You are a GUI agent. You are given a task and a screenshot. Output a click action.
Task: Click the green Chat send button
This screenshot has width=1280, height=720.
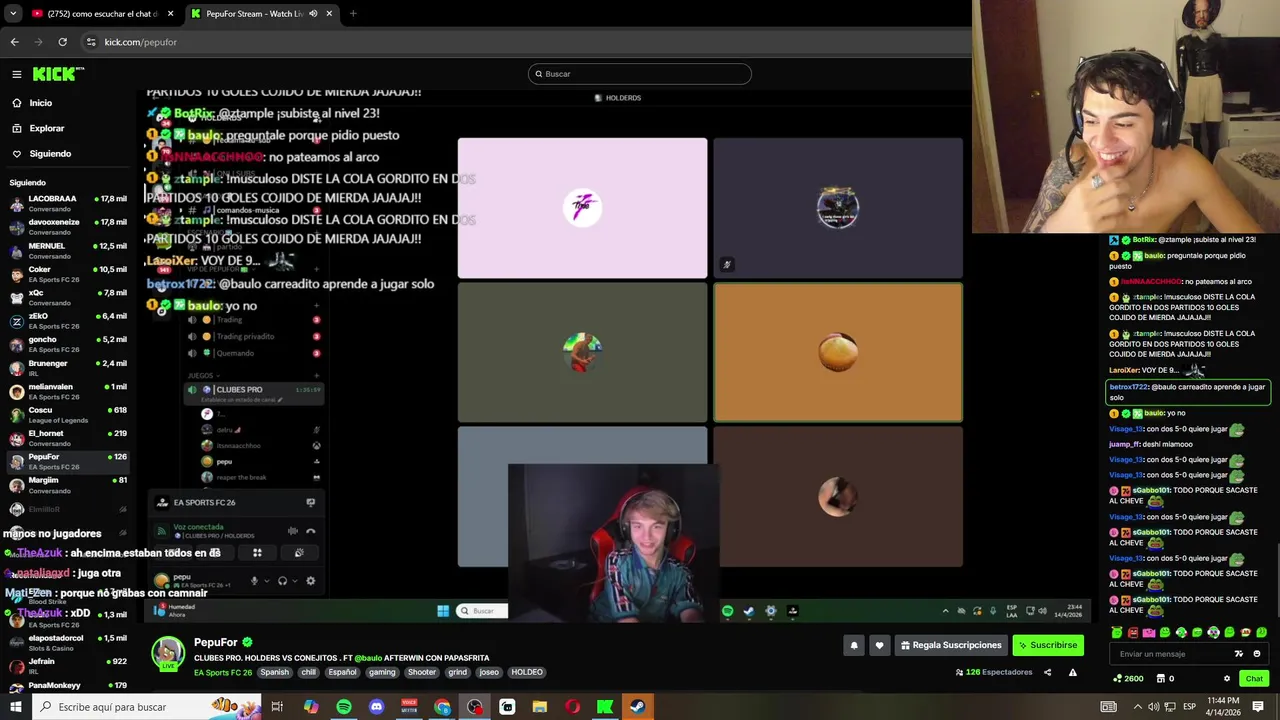click(x=1254, y=679)
